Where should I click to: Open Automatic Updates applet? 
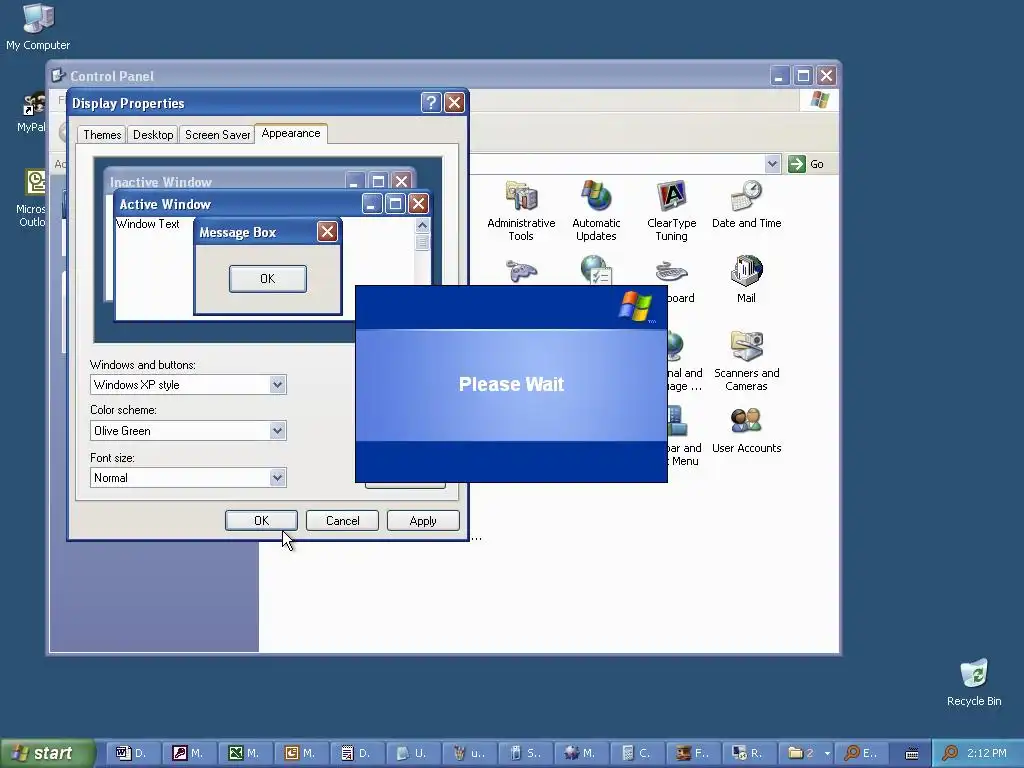pyautogui.click(x=596, y=211)
